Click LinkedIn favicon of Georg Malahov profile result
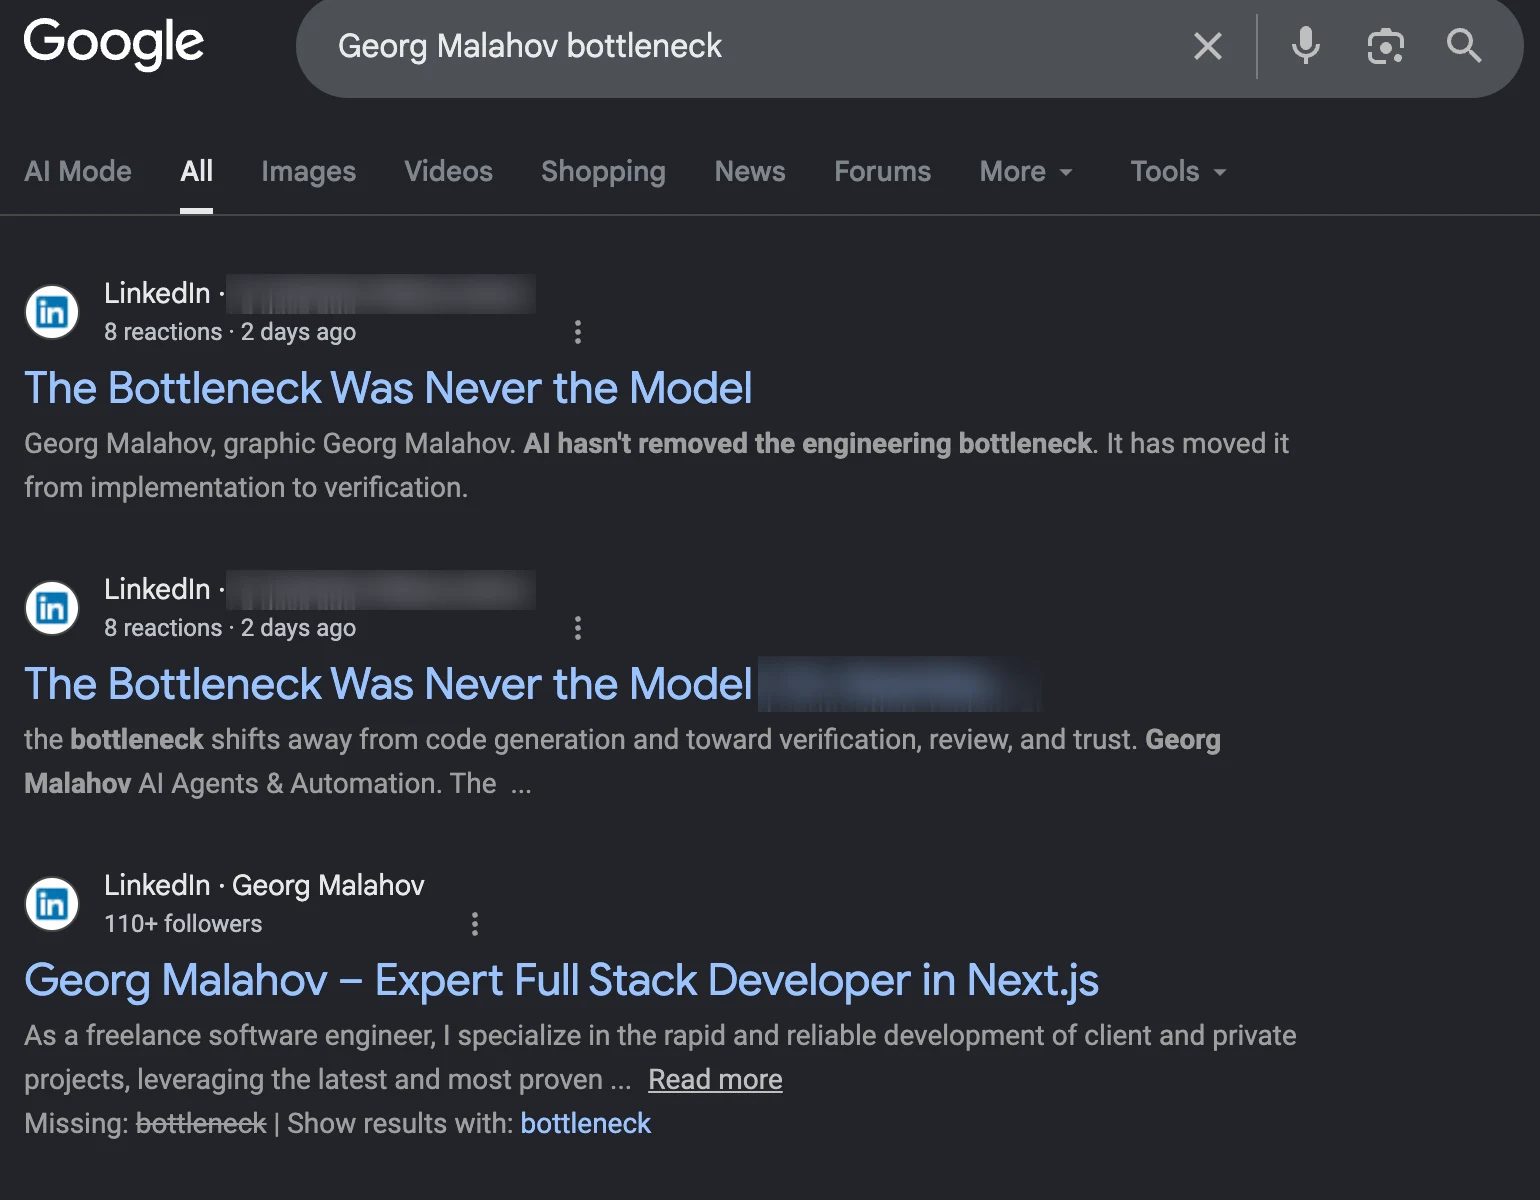1540x1200 pixels. point(52,904)
